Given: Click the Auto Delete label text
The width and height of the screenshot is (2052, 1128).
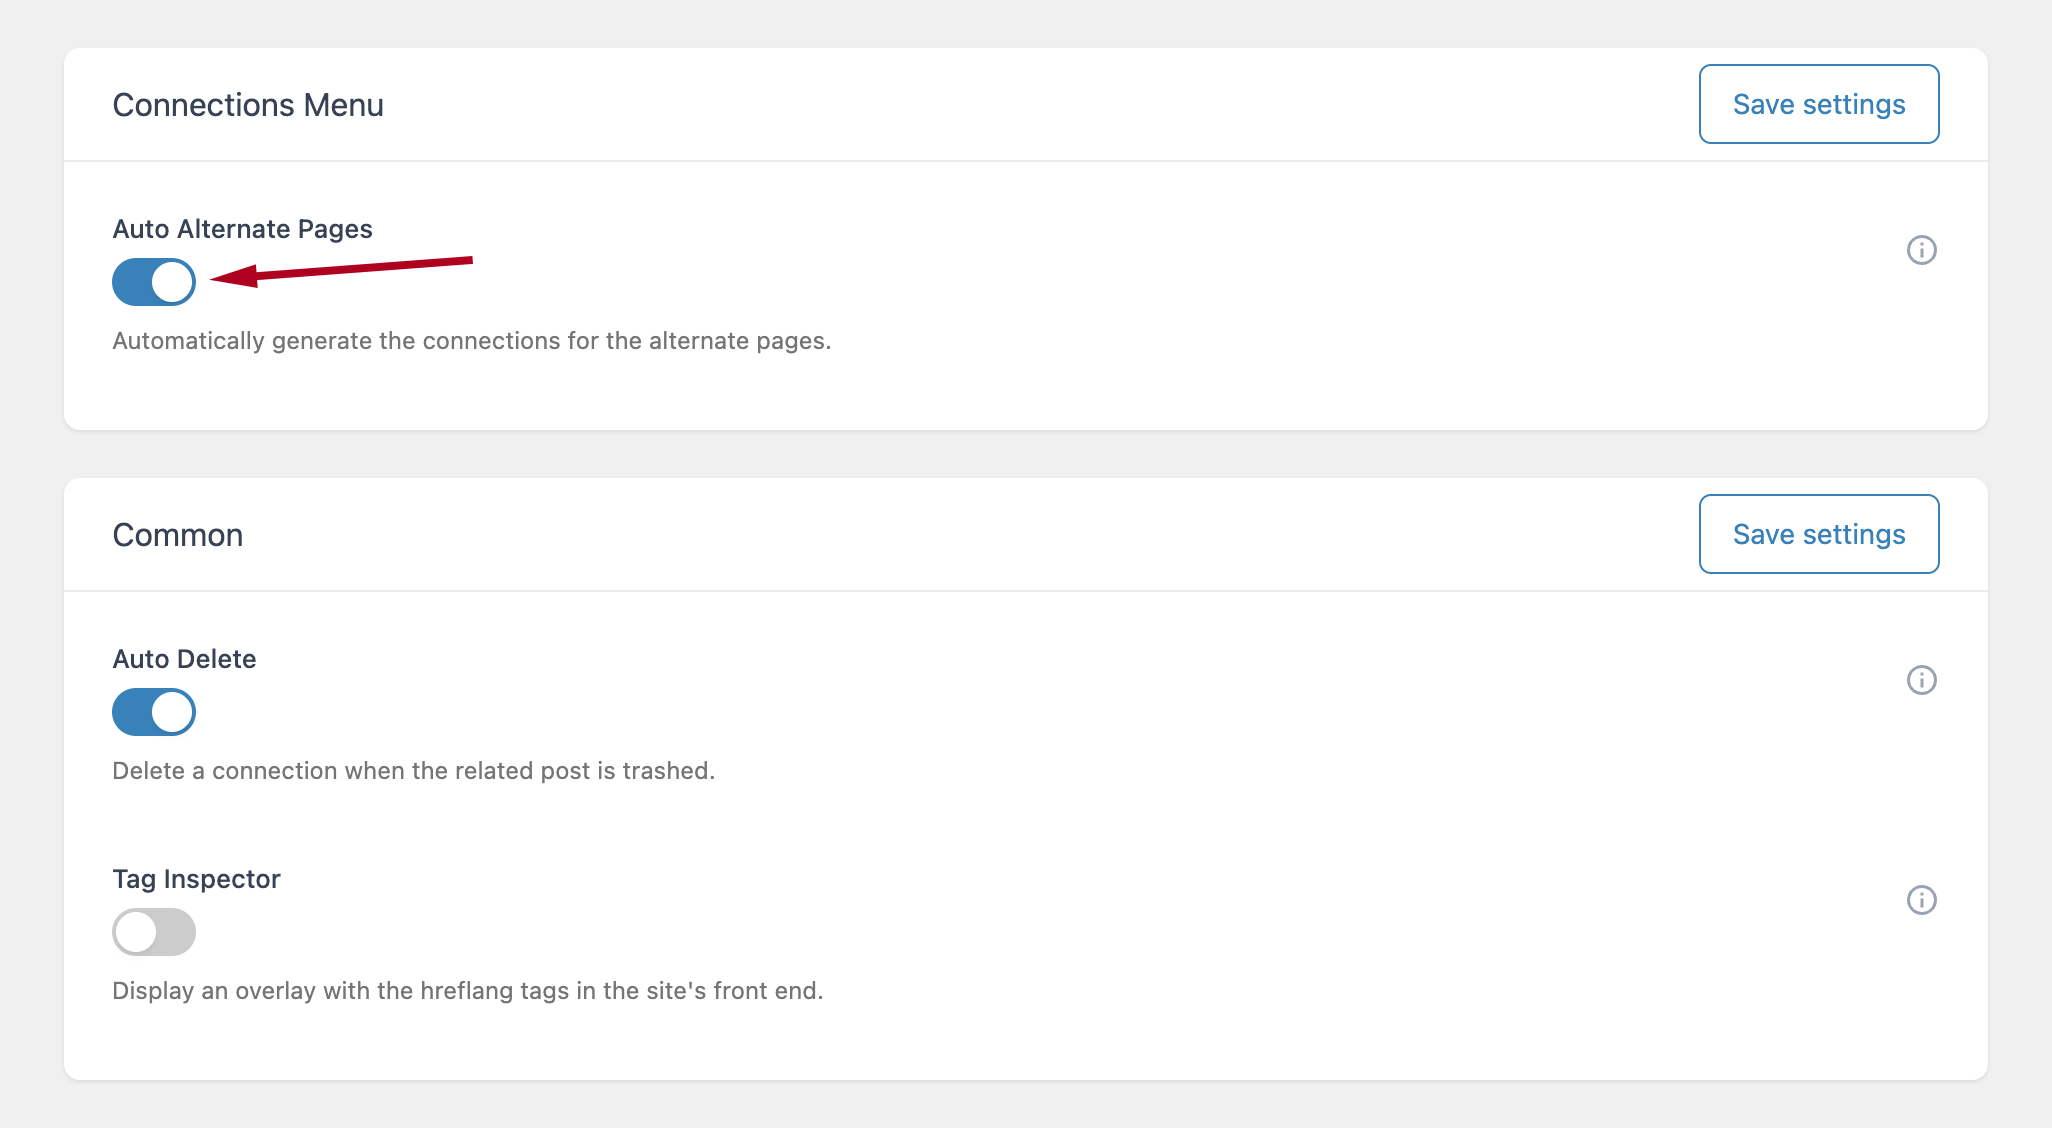Looking at the screenshot, I should [183, 658].
